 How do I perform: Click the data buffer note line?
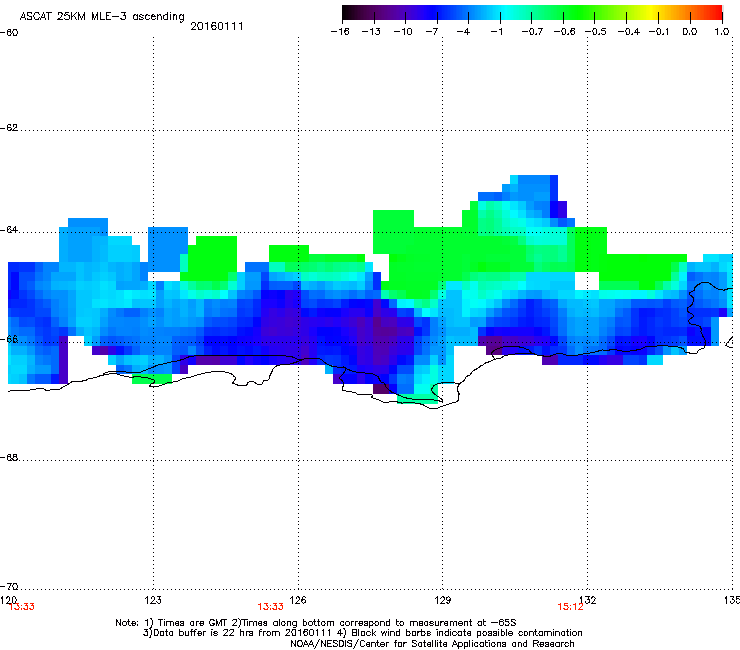362,633
